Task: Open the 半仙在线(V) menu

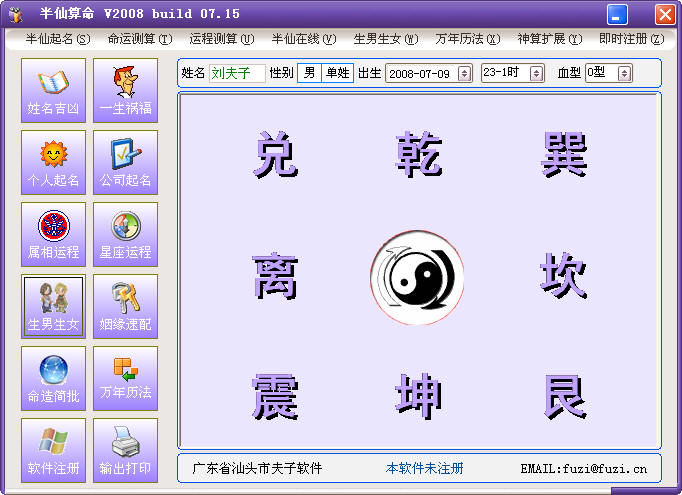Action: click(x=304, y=39)
